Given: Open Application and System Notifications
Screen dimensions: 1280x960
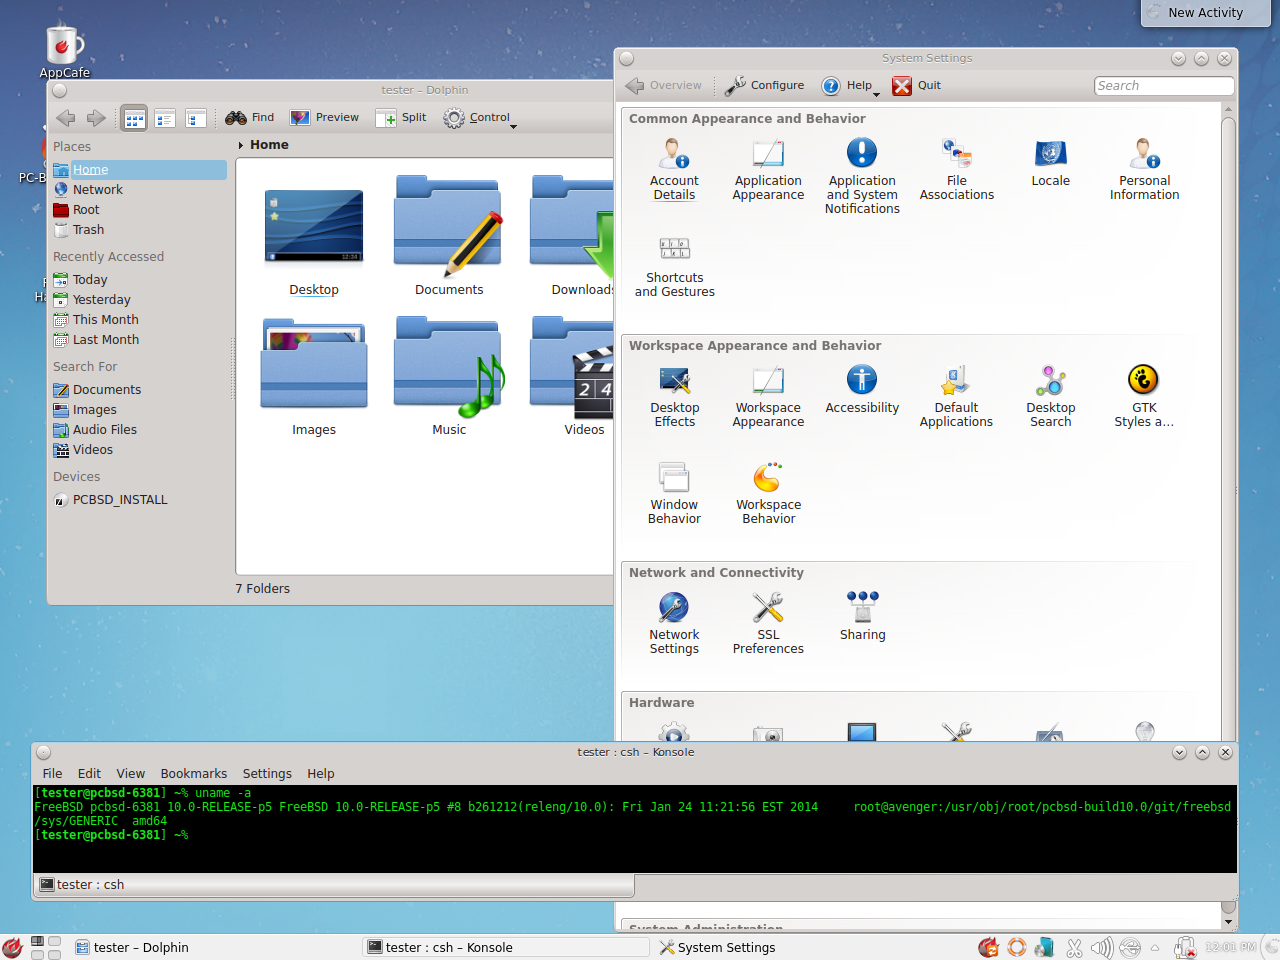Looking at the screenshot, I should click(862, 176).
